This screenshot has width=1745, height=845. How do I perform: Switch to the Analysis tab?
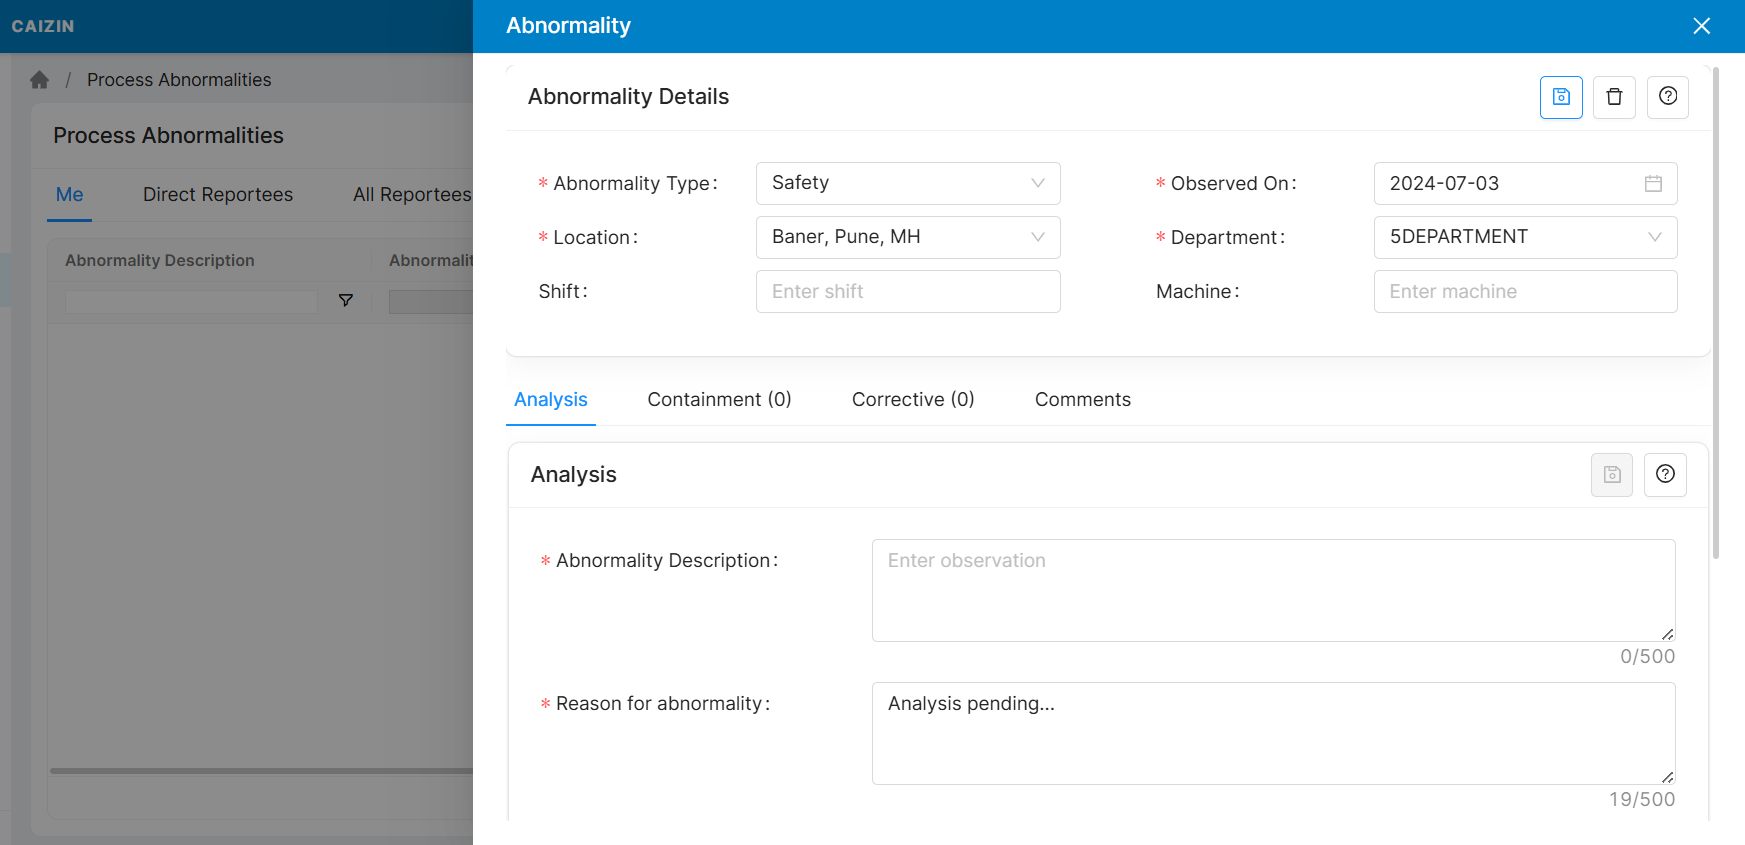[x=551, y=400]
